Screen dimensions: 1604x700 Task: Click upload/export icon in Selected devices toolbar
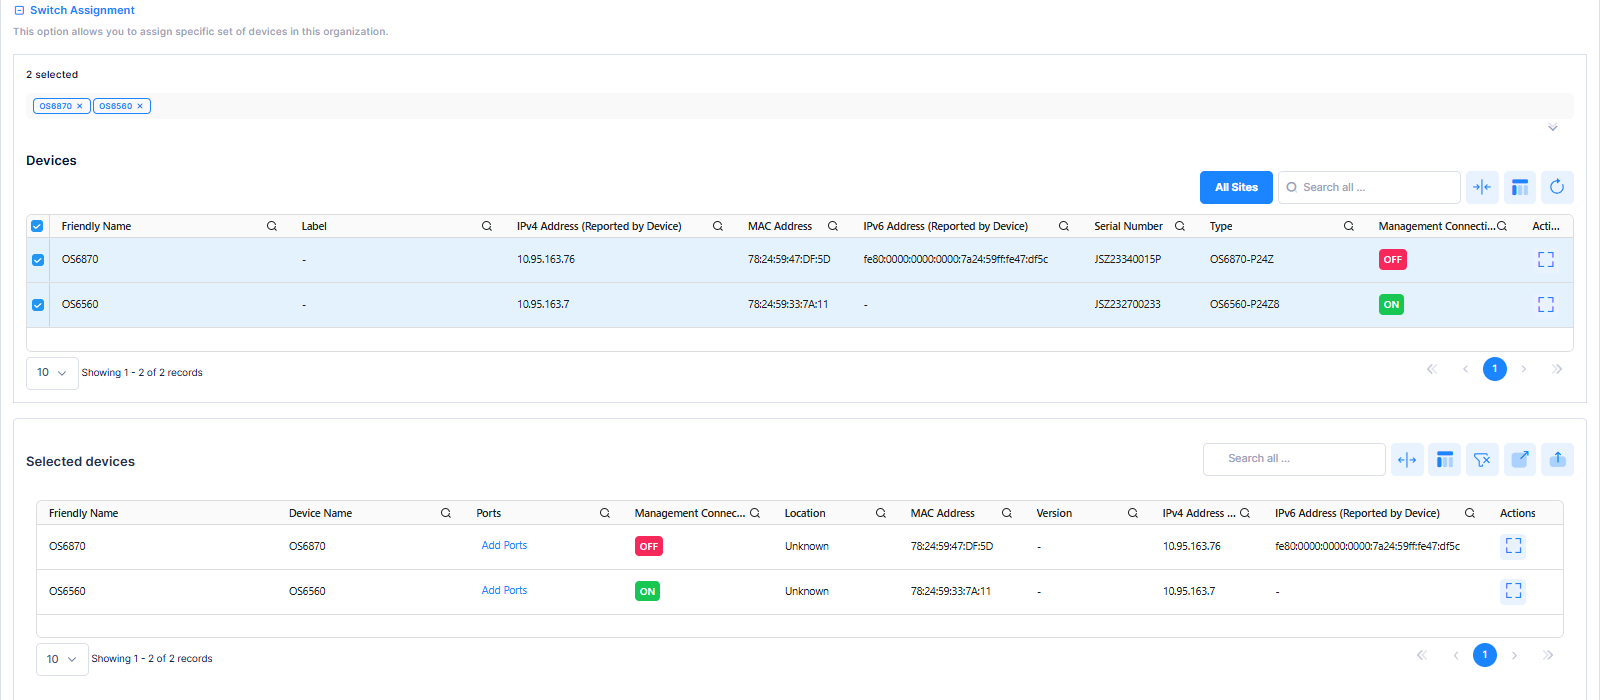(1557, 459)
